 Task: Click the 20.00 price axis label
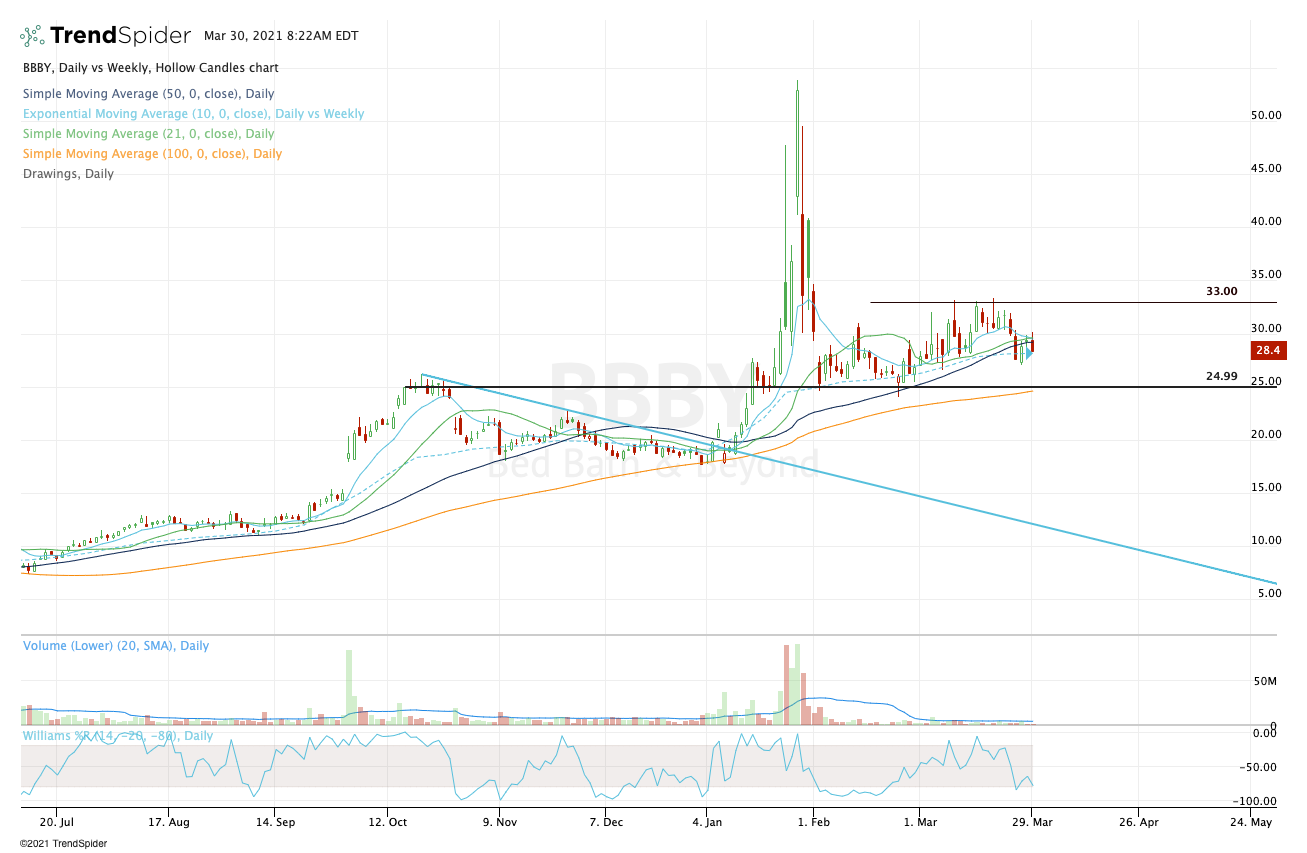(1266, 434)
